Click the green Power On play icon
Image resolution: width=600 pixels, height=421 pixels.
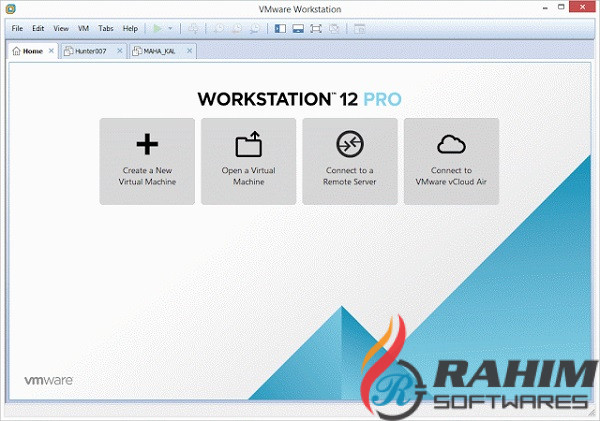pos(157,28)
